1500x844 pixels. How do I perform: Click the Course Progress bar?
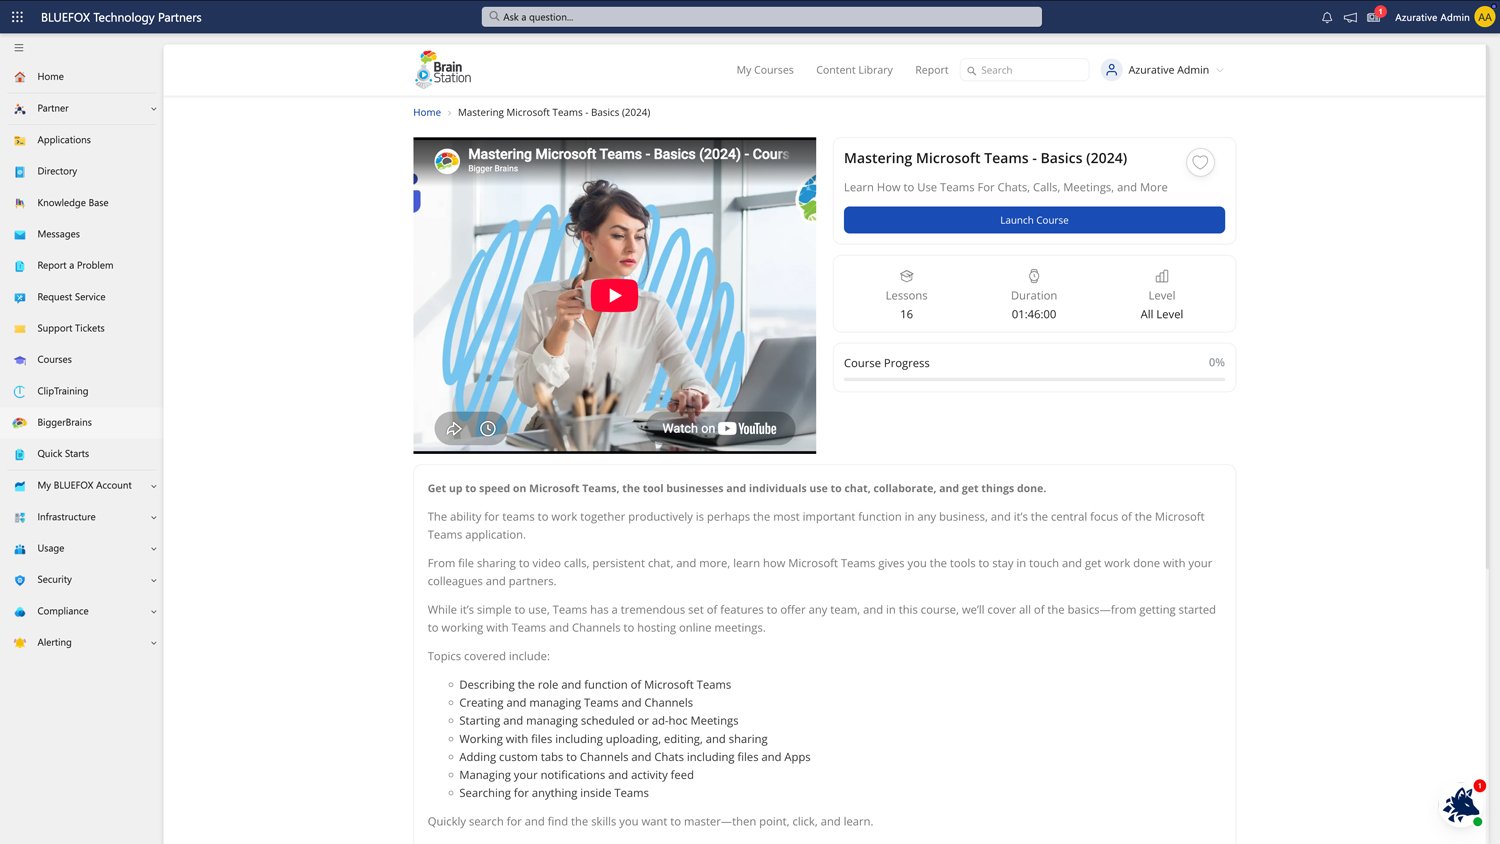[1034, 379]
